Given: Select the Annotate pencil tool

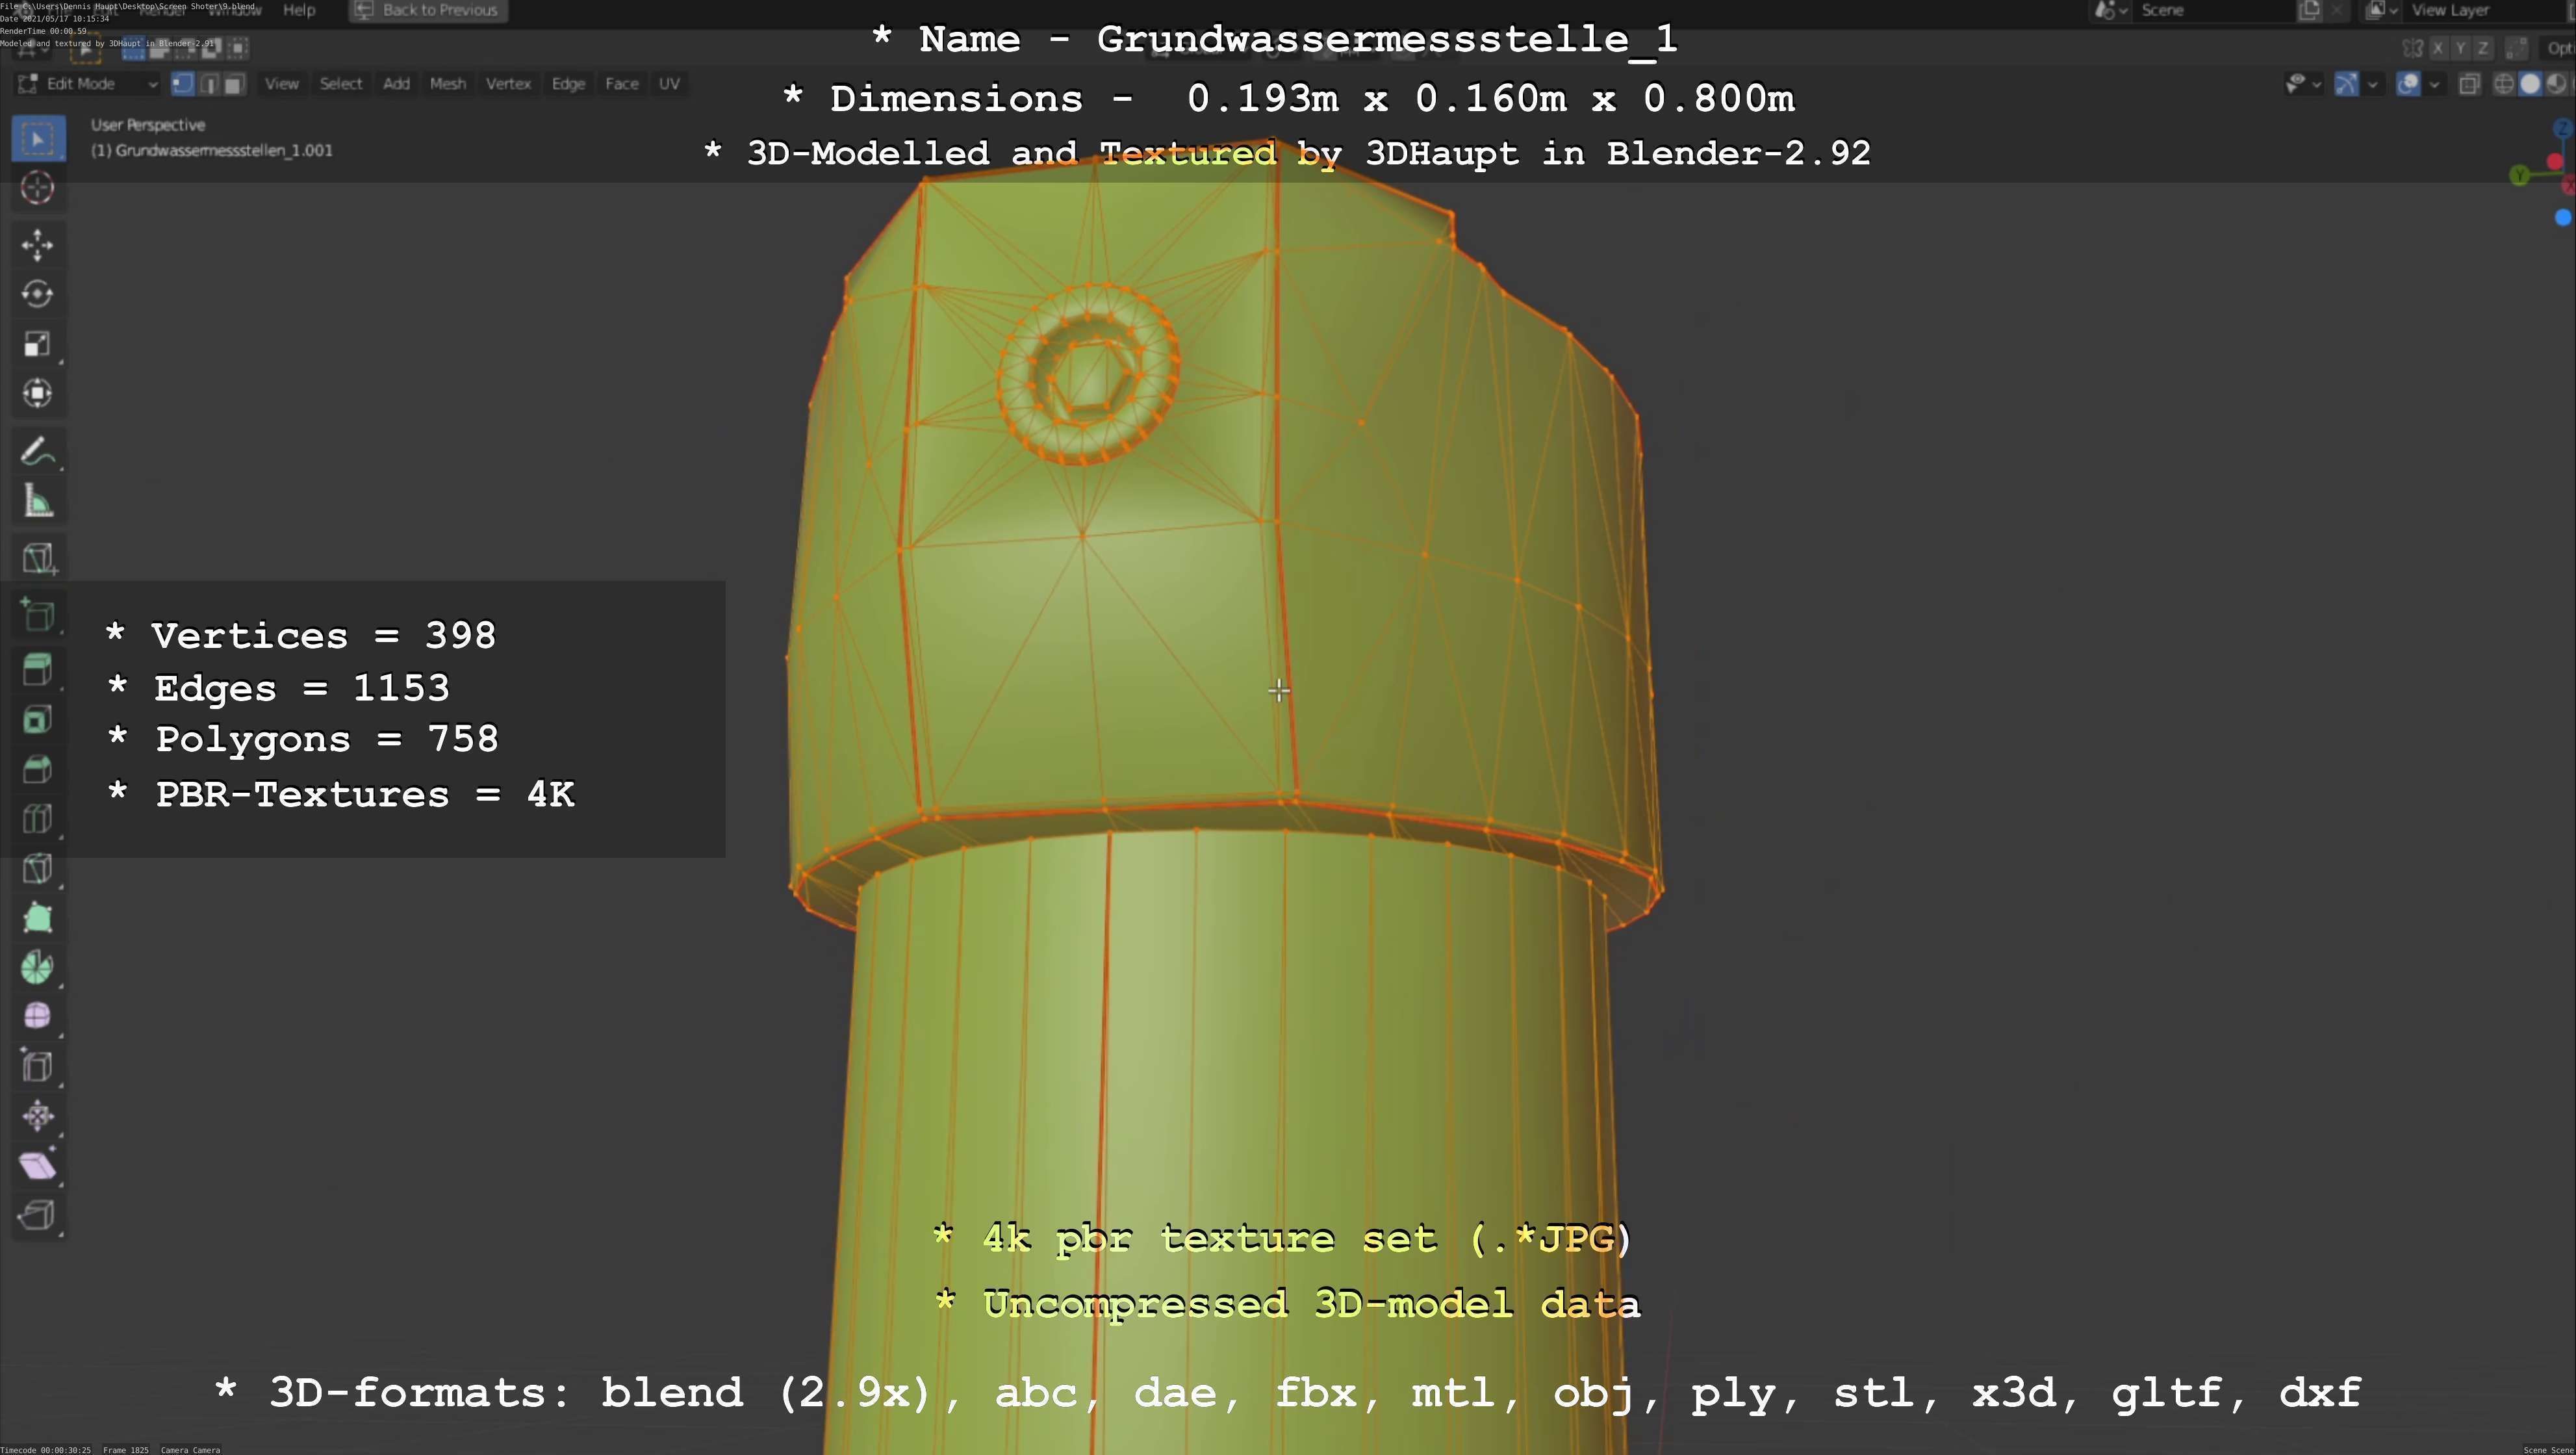Looking at the screenshot, I should click(x=38, y=452).
